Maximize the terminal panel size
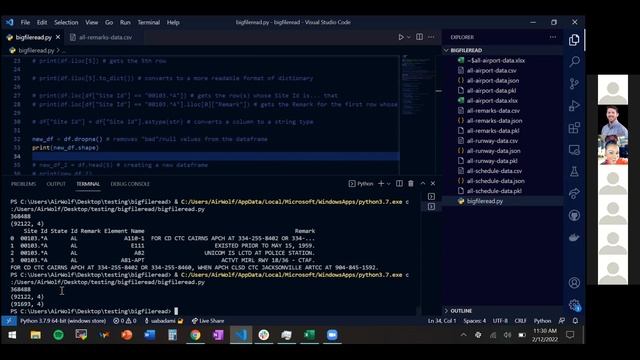The height and width of the screenshot is (360, 640). (422, 184)
